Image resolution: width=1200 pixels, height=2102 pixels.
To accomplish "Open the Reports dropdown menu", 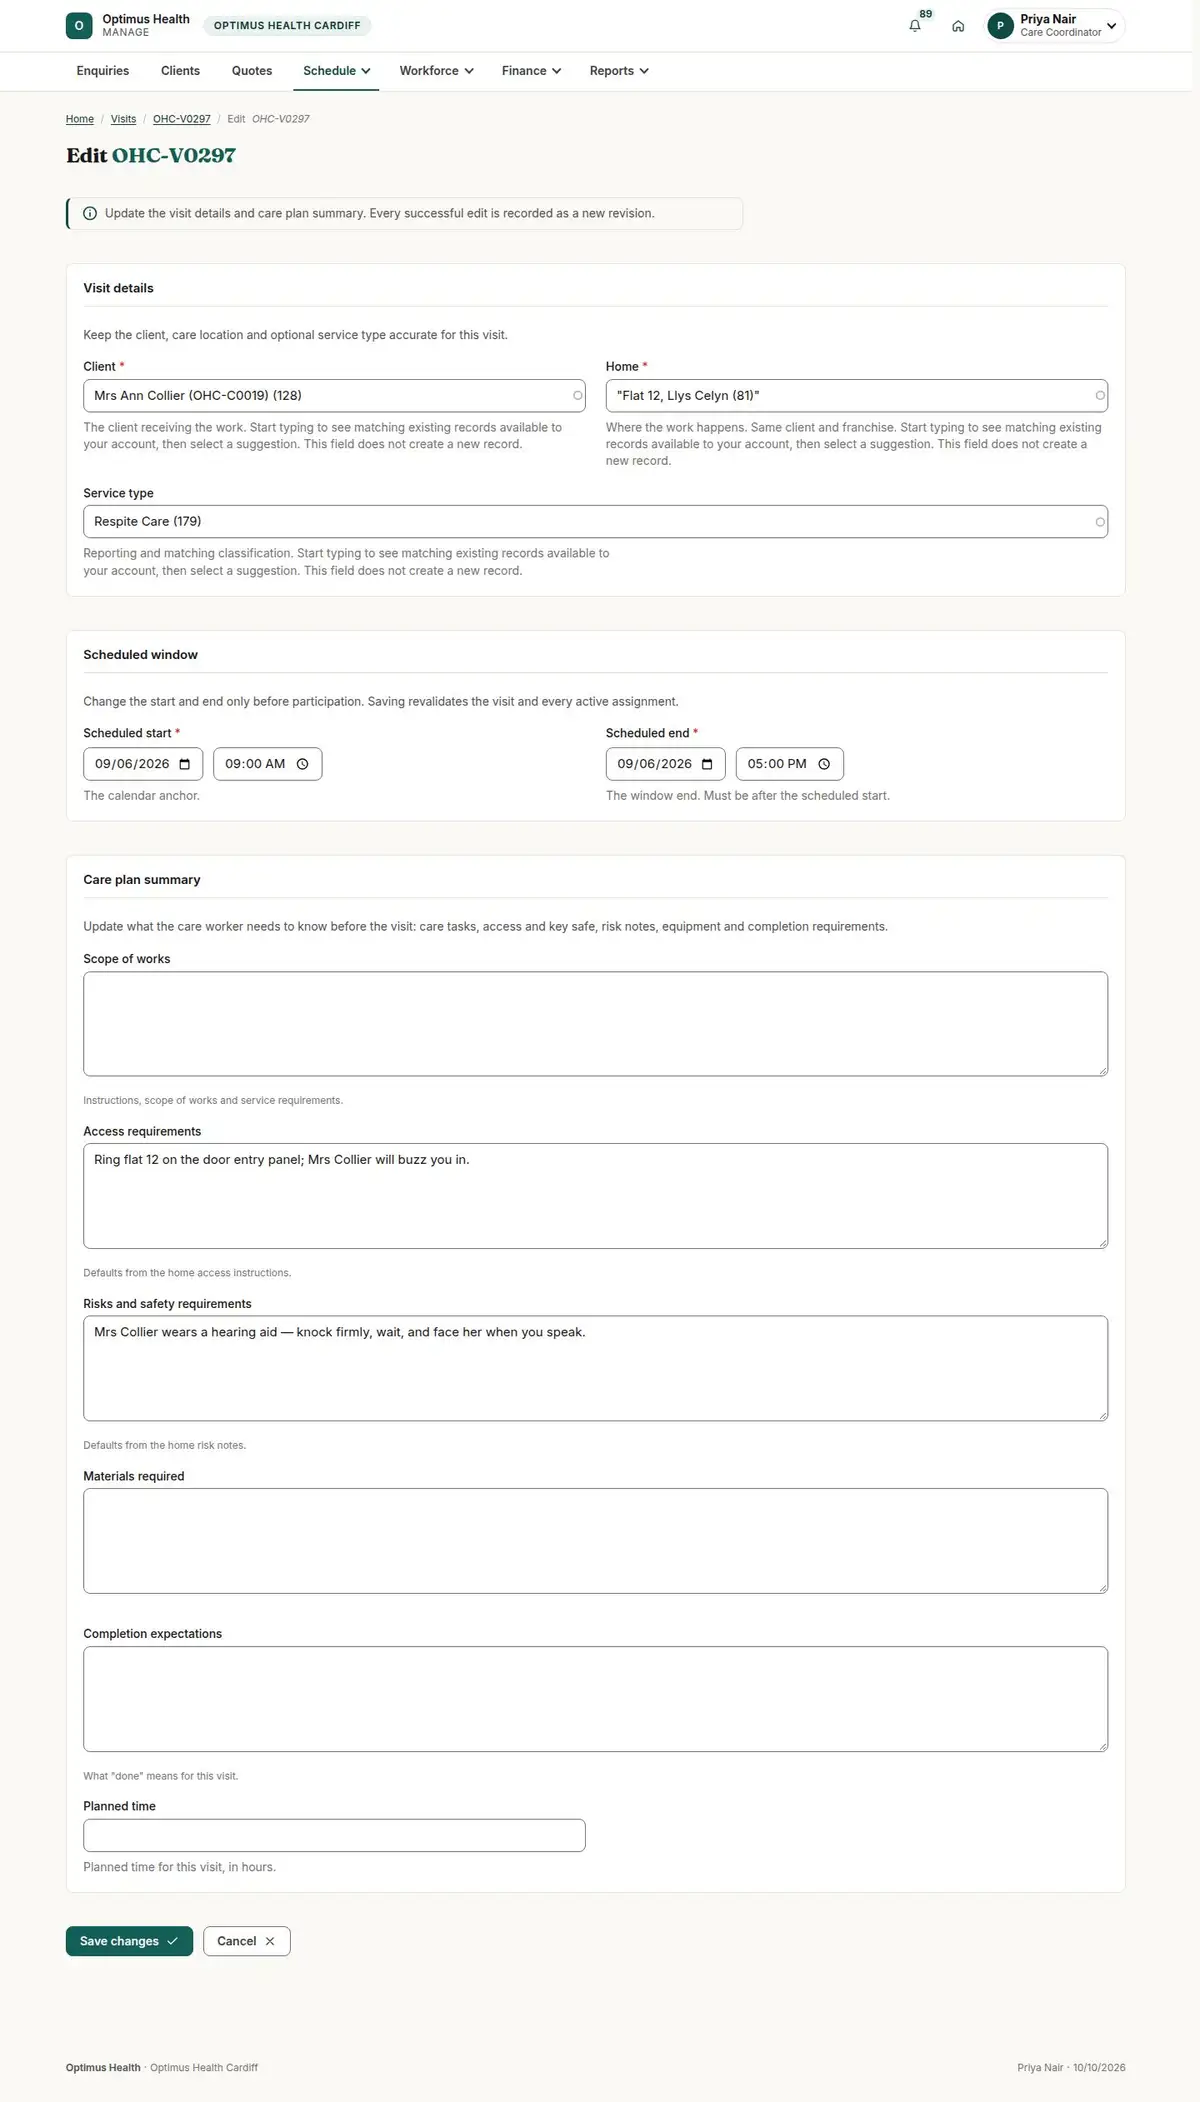I will click(619, 71).
